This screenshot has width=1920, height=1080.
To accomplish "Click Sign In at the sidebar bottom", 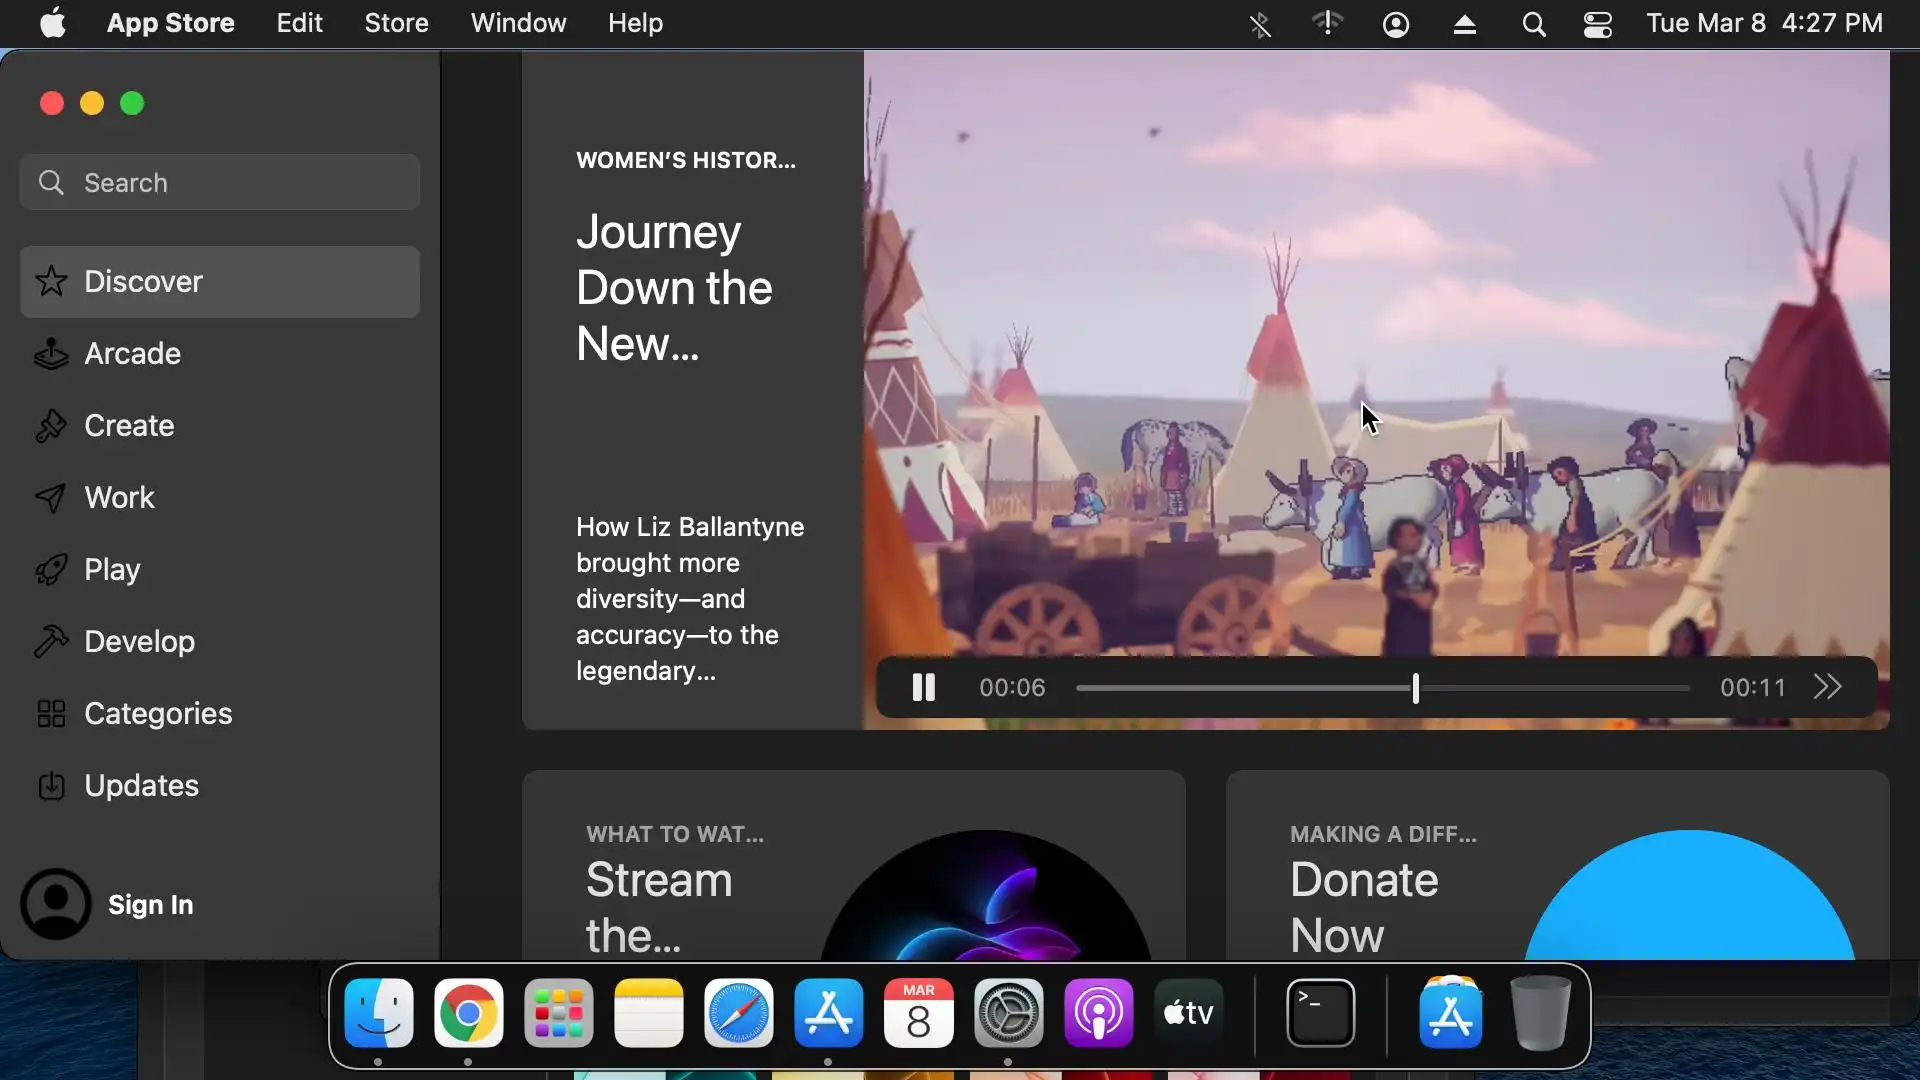I will pyautogui.click(x=150, y=905).
